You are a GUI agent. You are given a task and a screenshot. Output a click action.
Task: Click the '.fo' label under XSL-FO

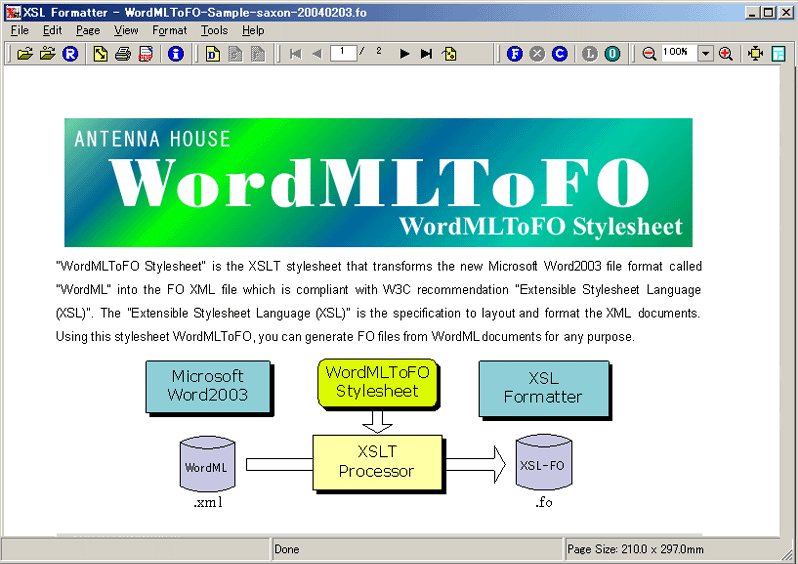(x=544, y=502)
